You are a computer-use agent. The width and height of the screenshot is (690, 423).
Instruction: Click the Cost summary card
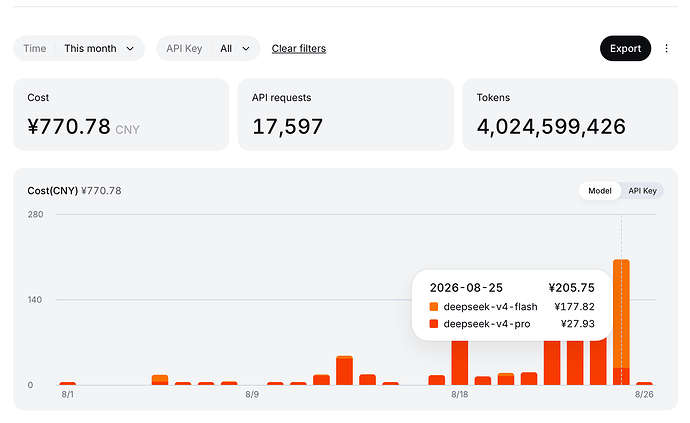tap(121, 114)
